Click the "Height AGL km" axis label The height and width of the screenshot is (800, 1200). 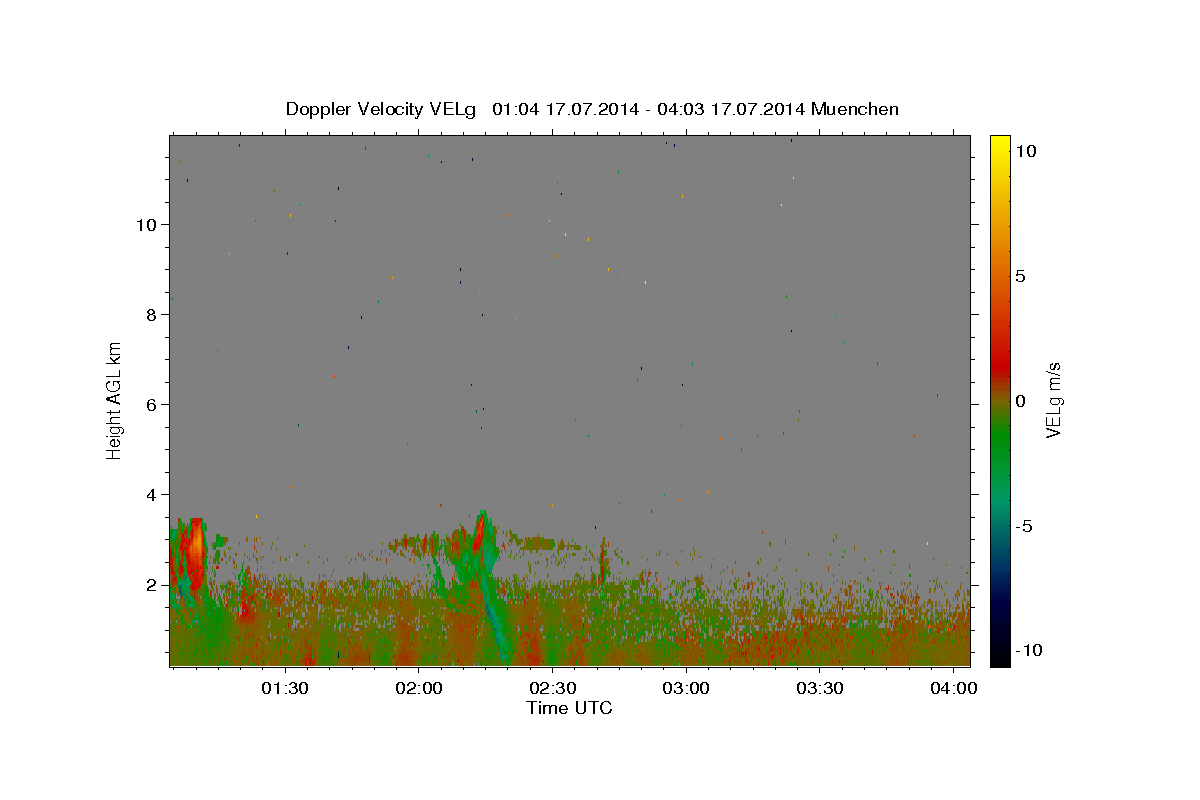pos(115,400)
